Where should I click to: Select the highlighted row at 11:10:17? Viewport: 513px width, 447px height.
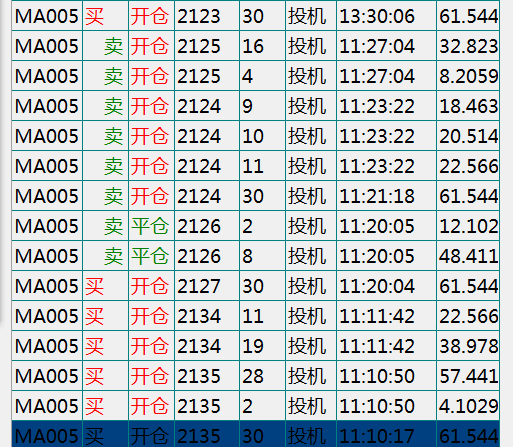256,434
